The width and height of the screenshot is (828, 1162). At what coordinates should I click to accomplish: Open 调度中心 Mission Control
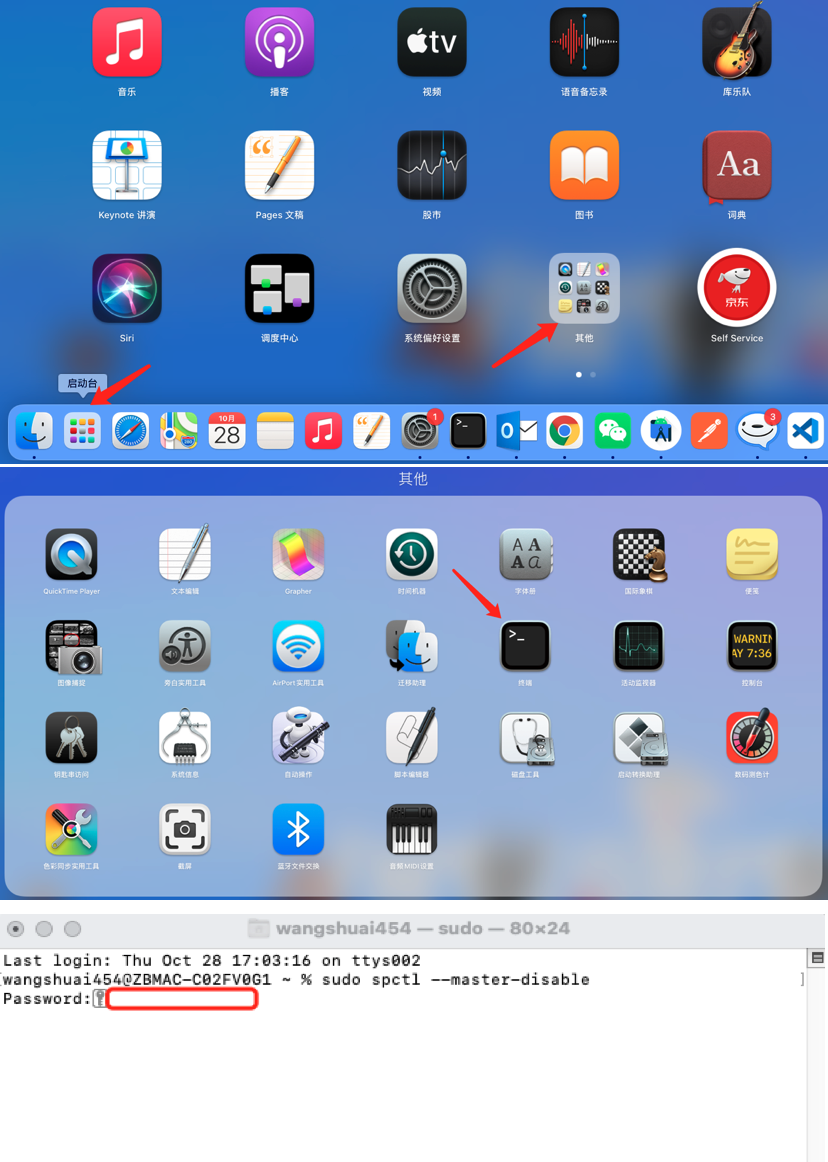pyautogui.click(x=279, y=288)
